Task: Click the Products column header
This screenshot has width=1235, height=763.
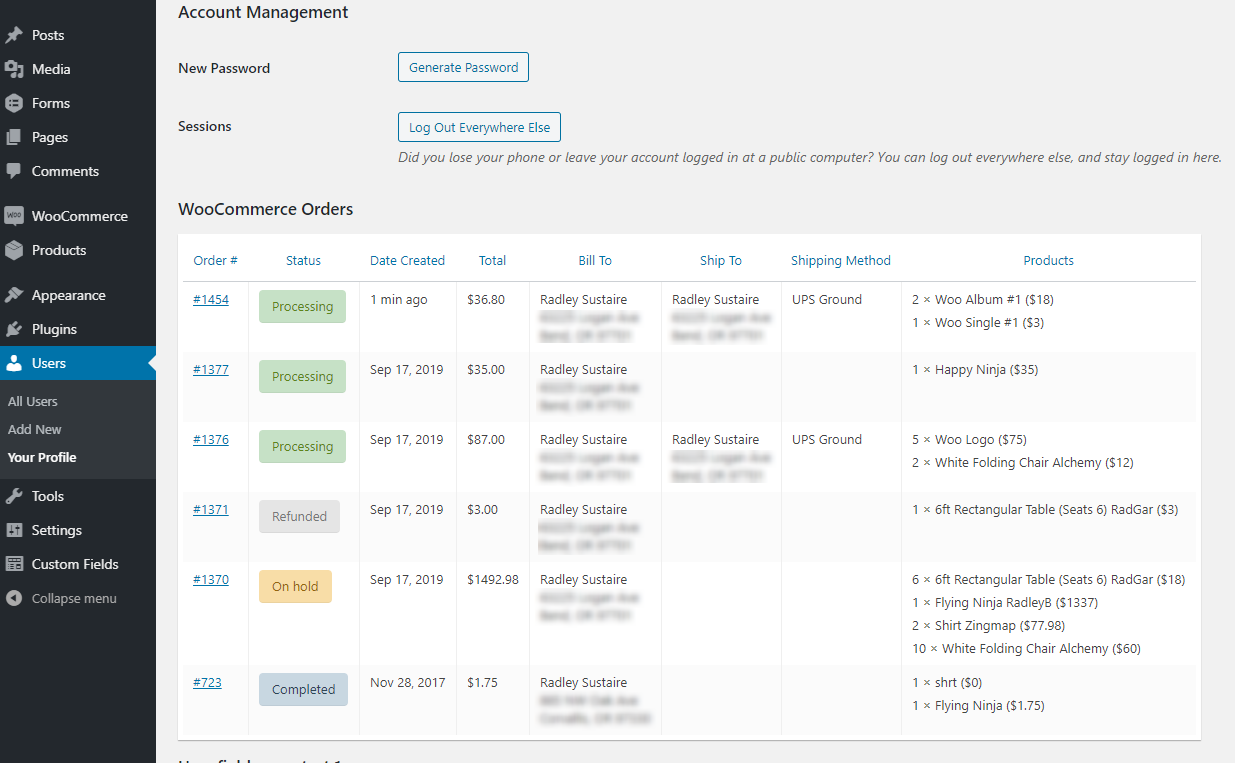Action: coord(1048,260)
